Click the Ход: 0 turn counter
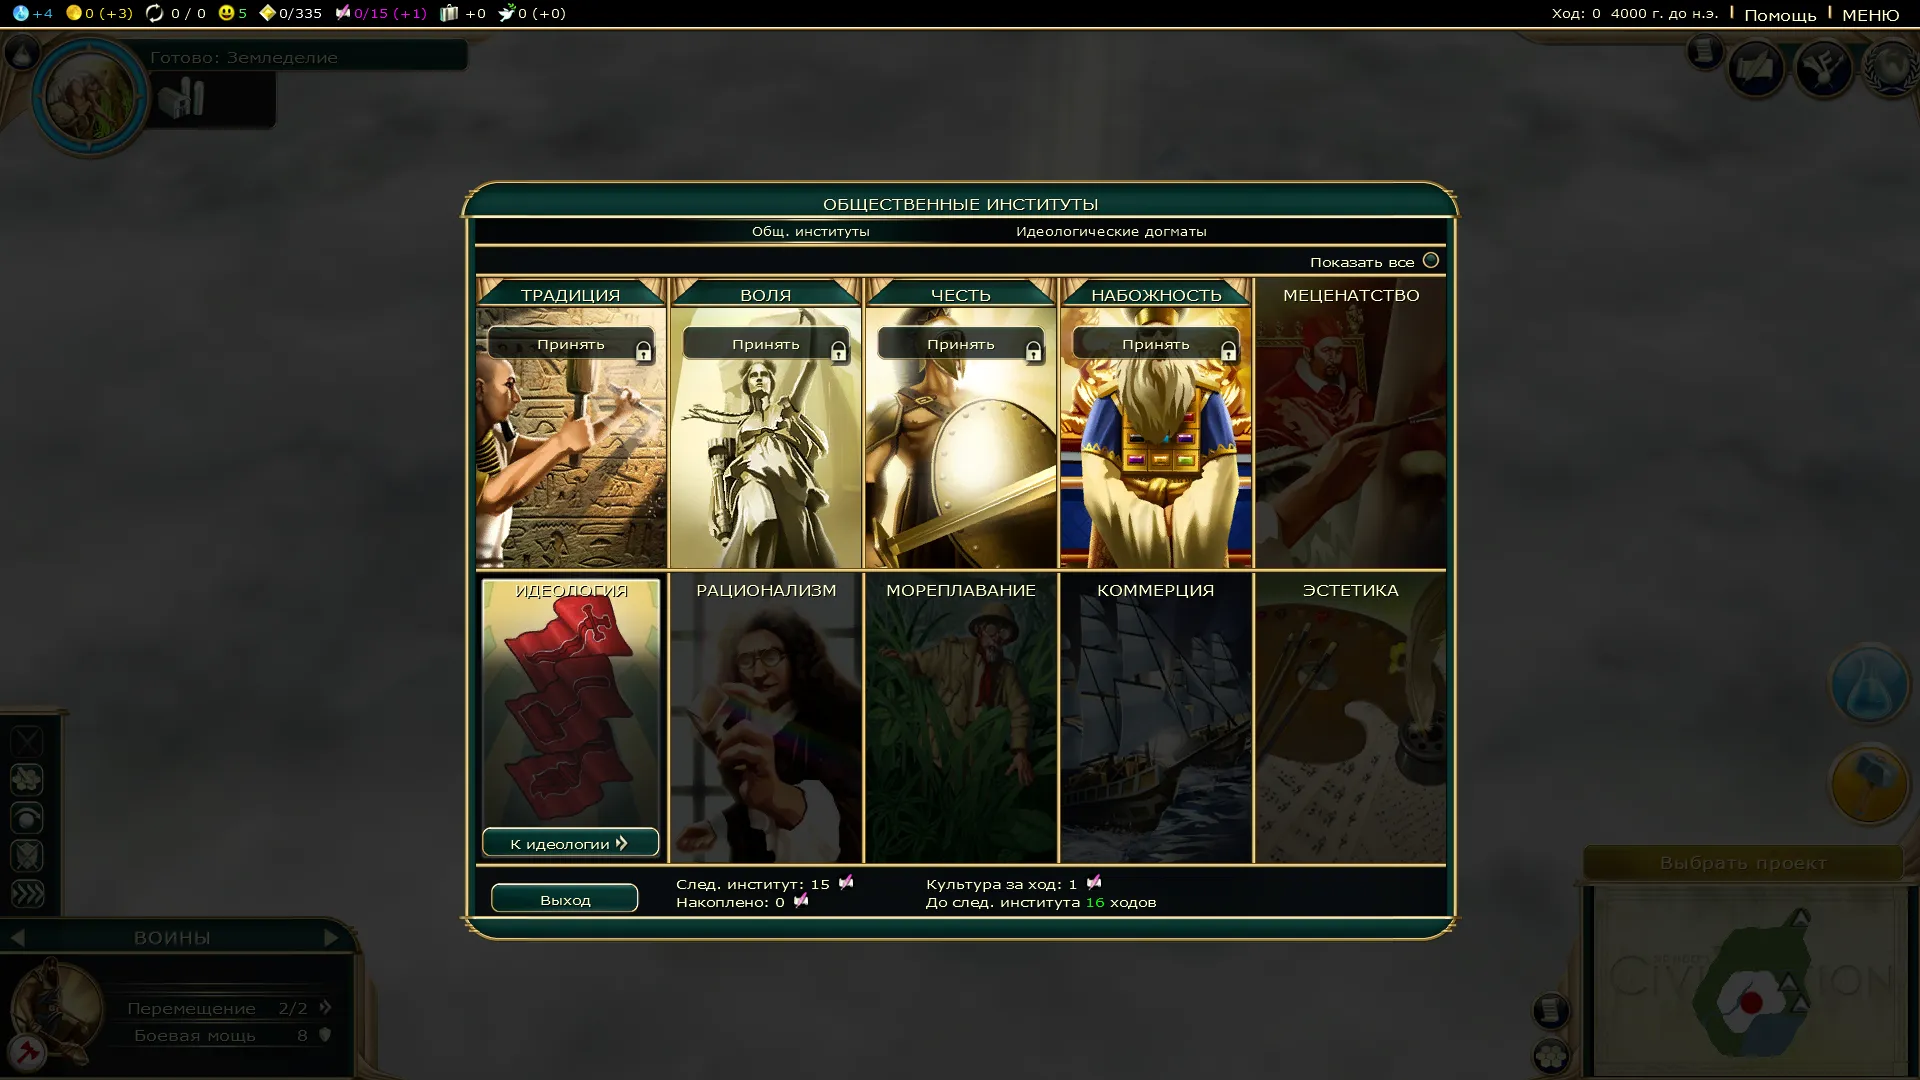Viewport: 1920px width, 1080px height. pos(1576,13)
